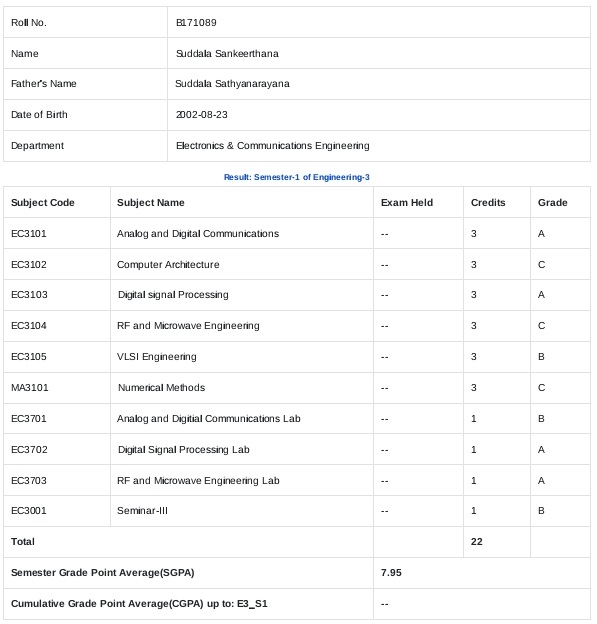Click the Exam Held column header
Image resolution: width=597 pixels, height=624 pixels.
(407, 203)
